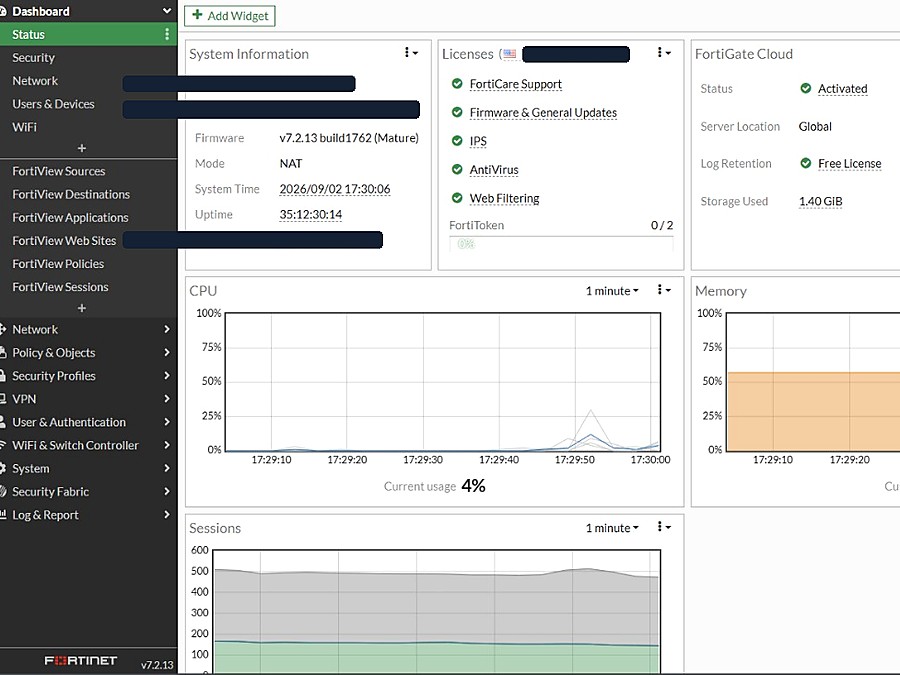
Task: Click the Log & Report chart icon
Action: pos(3,514)
